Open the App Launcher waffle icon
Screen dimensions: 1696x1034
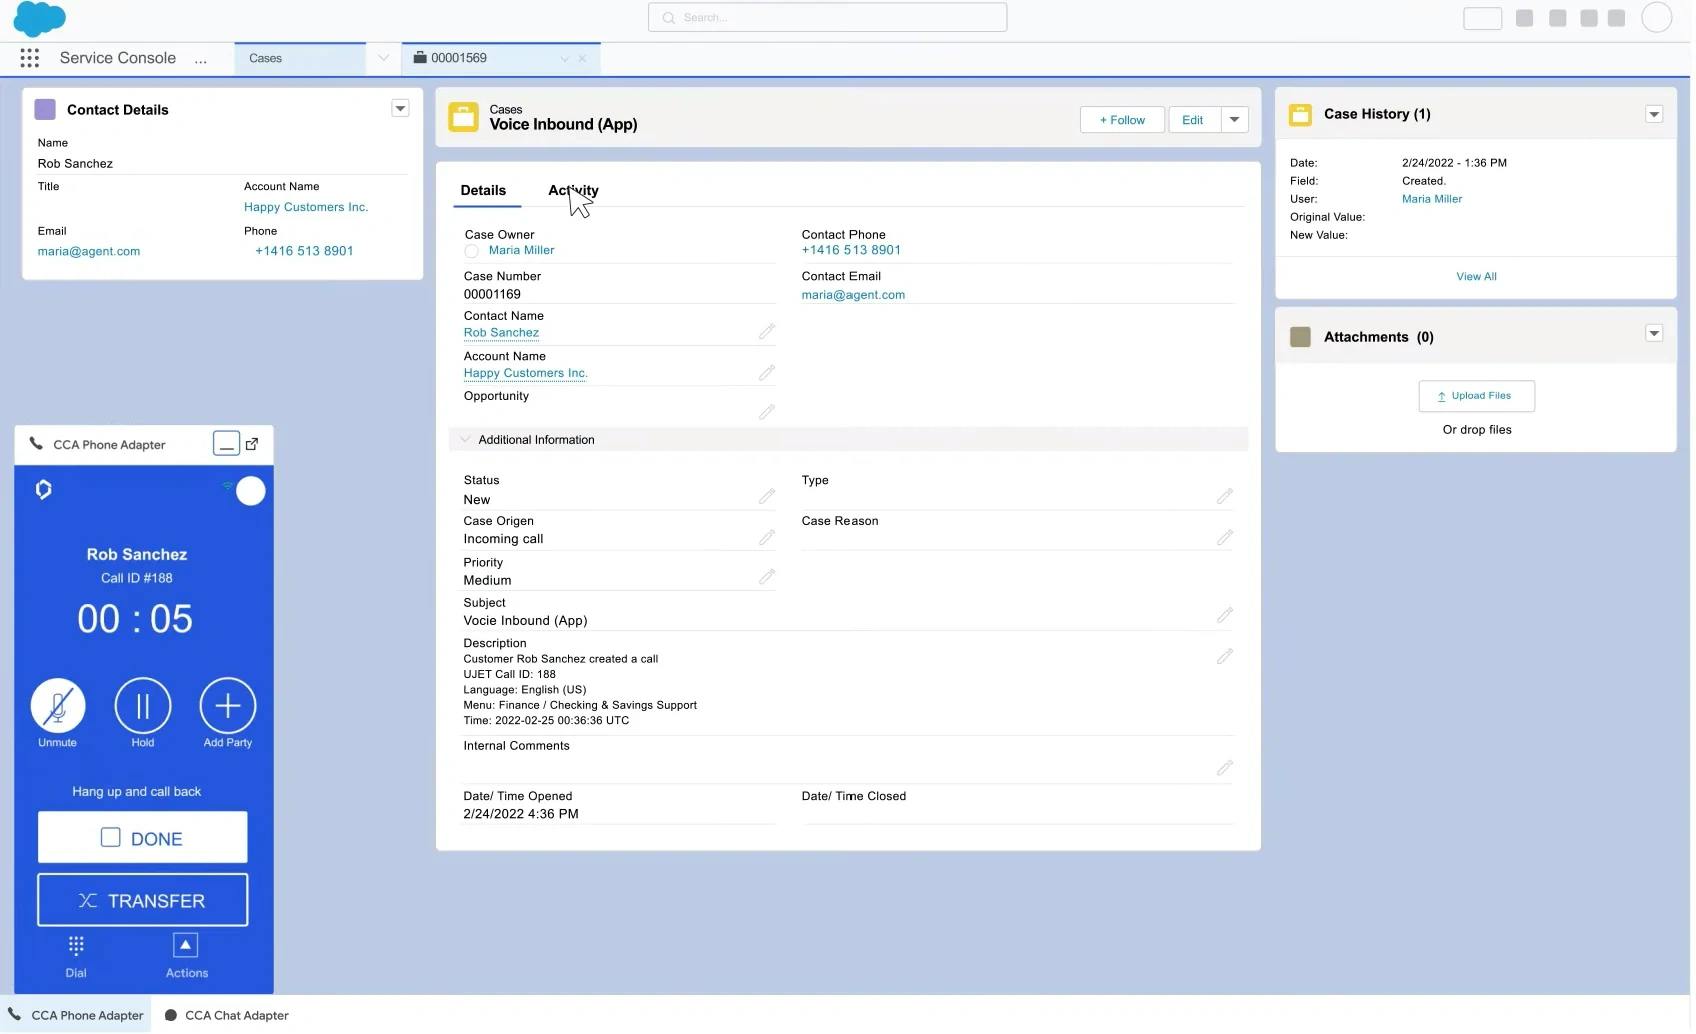[29, 57]
